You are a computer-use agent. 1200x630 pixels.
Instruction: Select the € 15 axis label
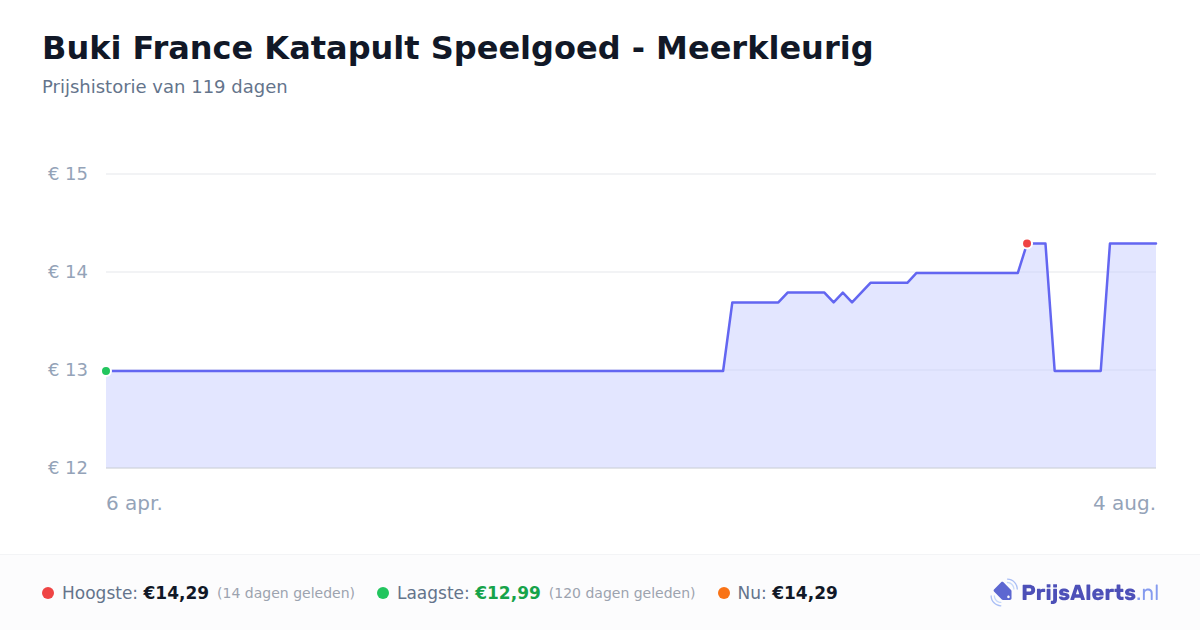(x=68, y=174)
